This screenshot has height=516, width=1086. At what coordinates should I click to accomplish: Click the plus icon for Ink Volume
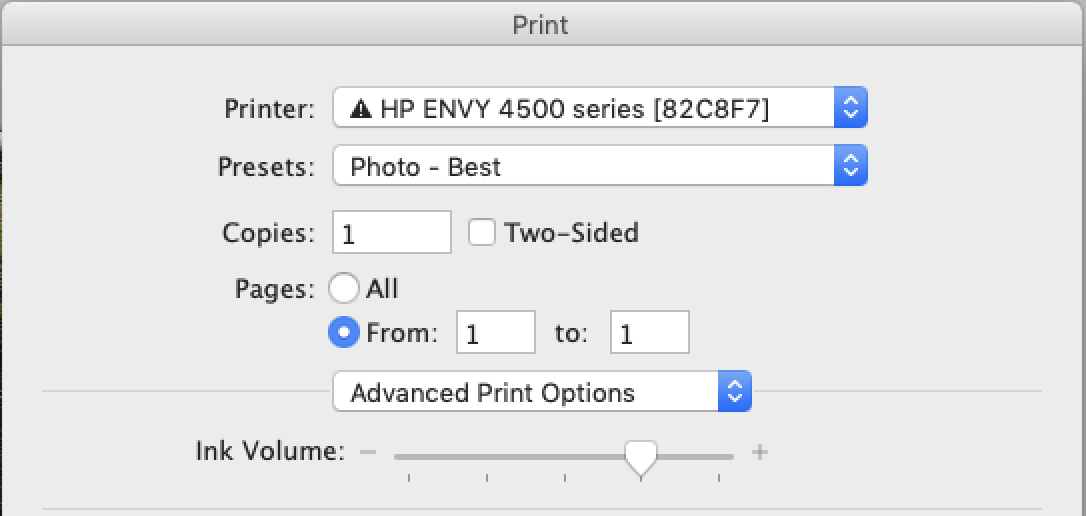760,452
